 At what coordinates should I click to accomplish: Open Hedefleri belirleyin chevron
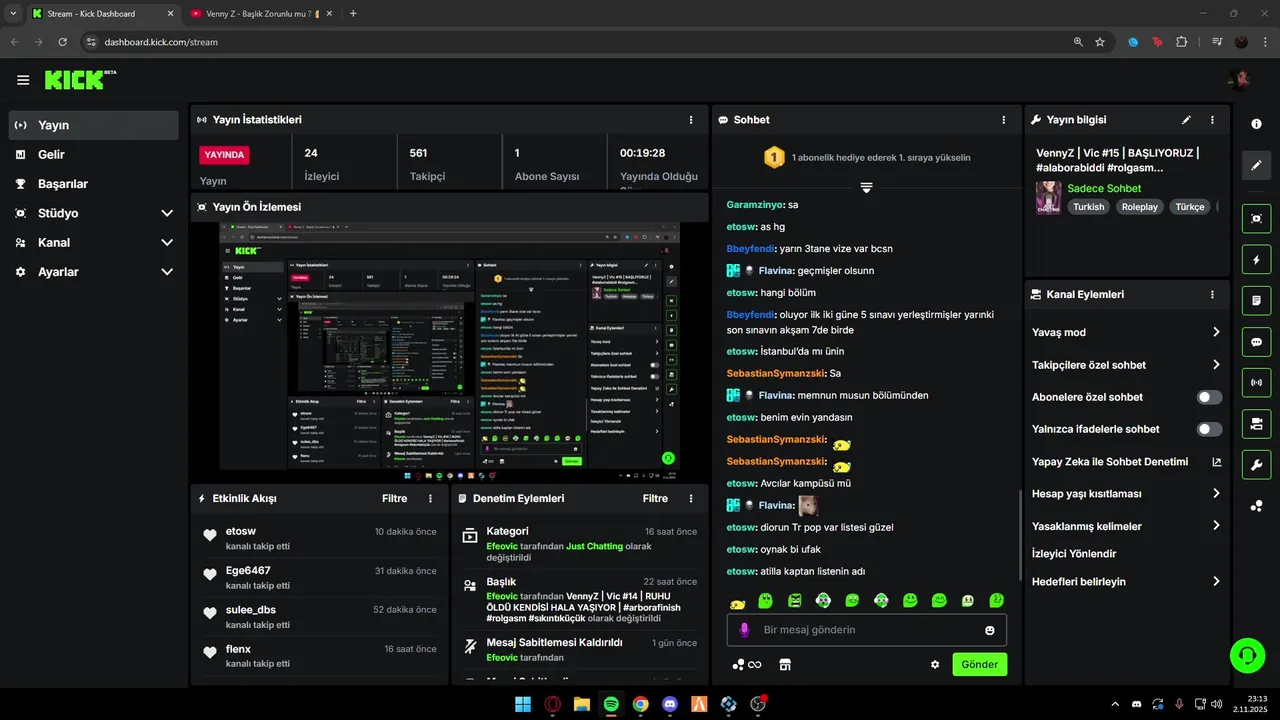coord(1216,581)
